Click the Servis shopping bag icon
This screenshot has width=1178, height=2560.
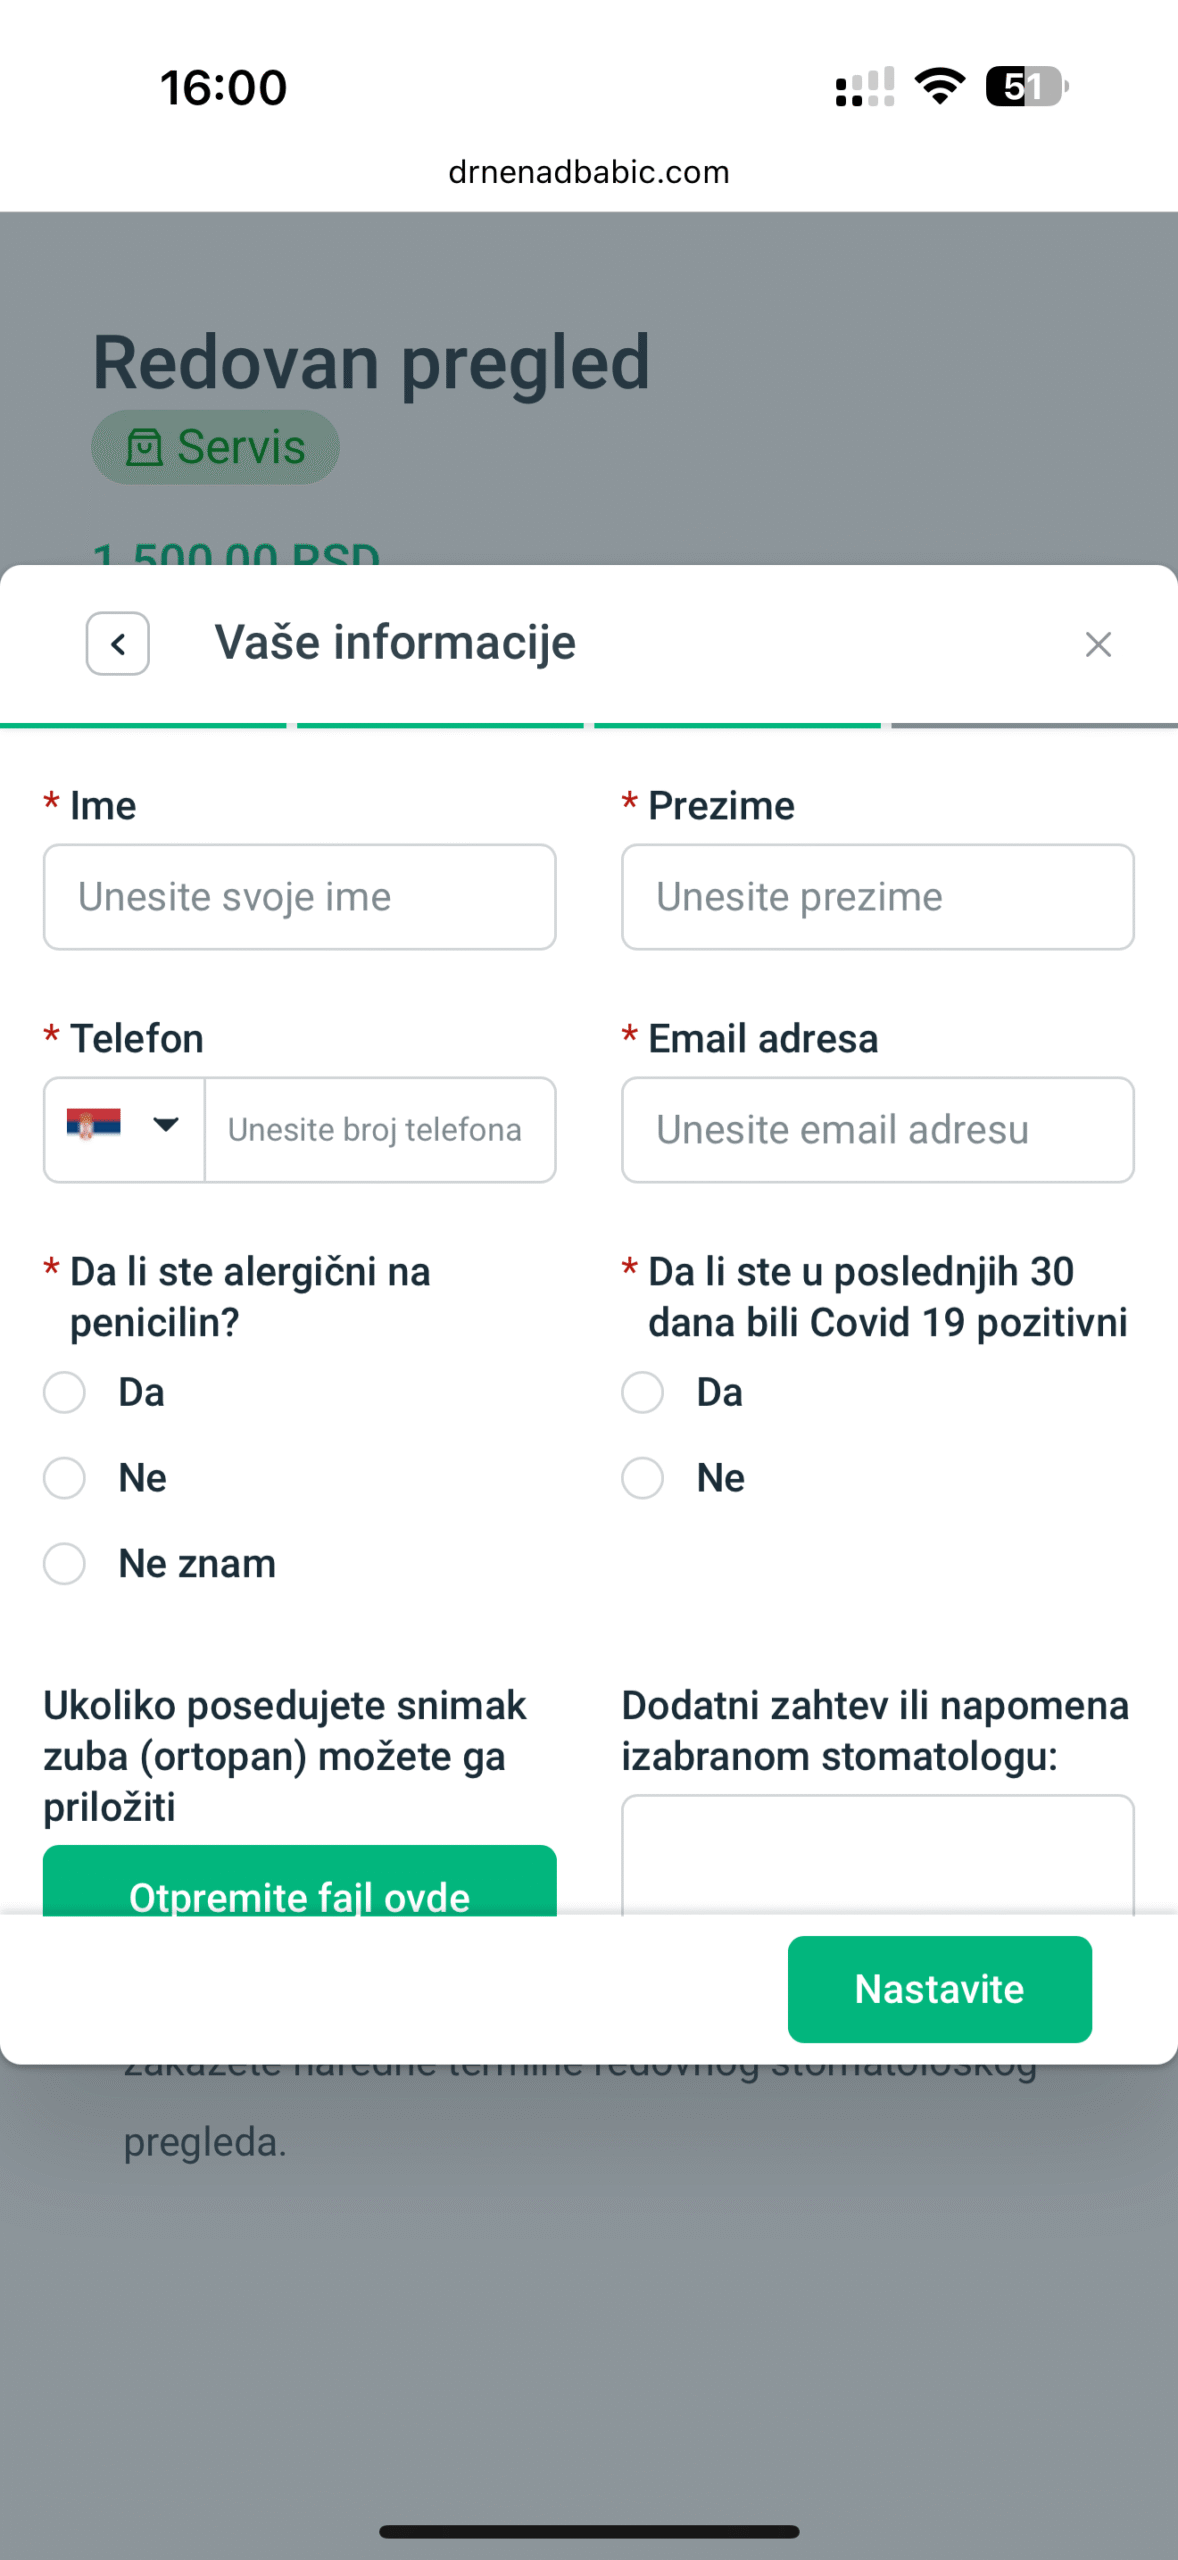coord(145,448)
